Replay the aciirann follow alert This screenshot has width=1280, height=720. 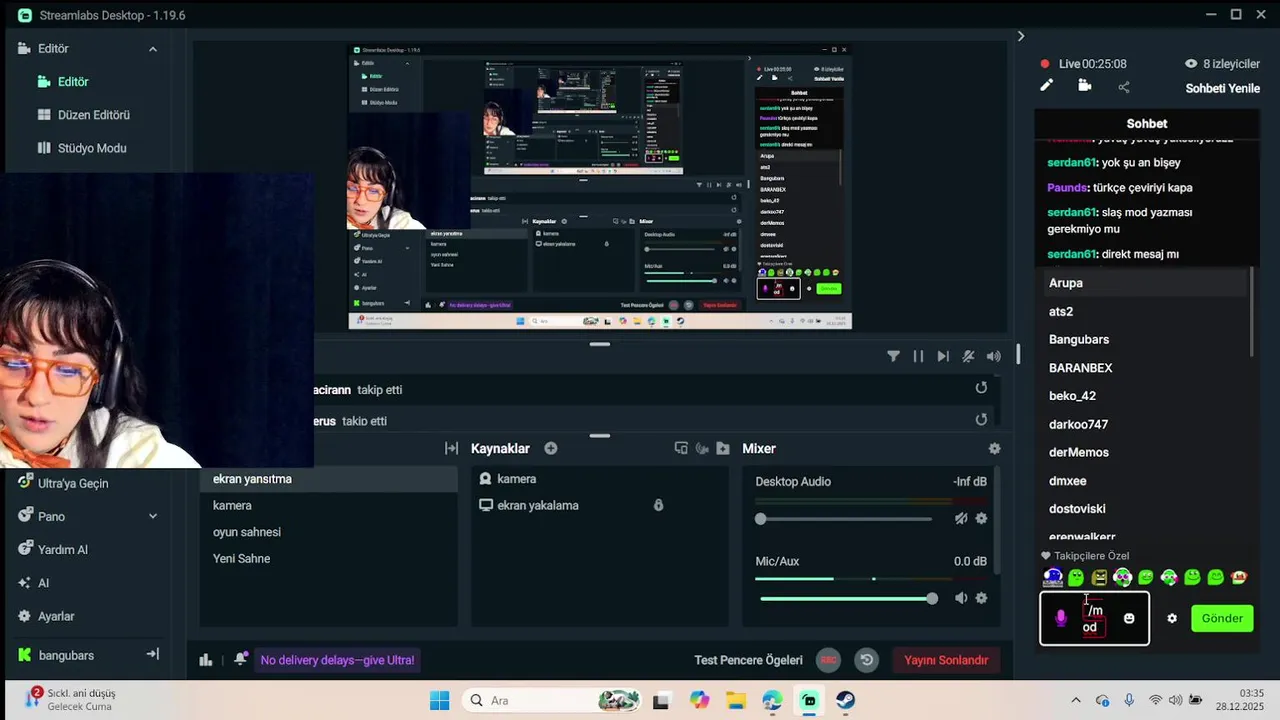click(981, 388)
